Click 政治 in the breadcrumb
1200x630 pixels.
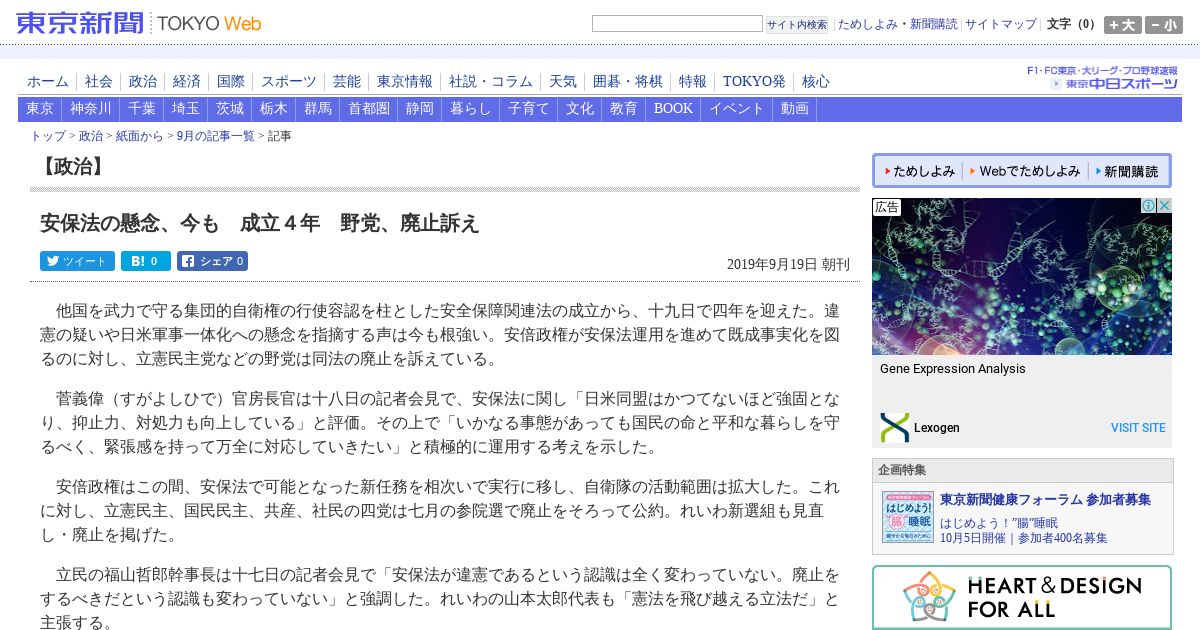pos(91,136)
